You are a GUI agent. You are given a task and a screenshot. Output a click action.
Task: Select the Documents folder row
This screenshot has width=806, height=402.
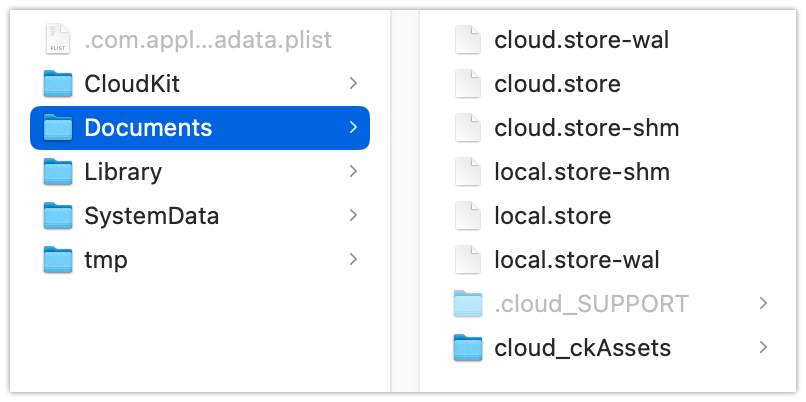[x=200, y=128]
